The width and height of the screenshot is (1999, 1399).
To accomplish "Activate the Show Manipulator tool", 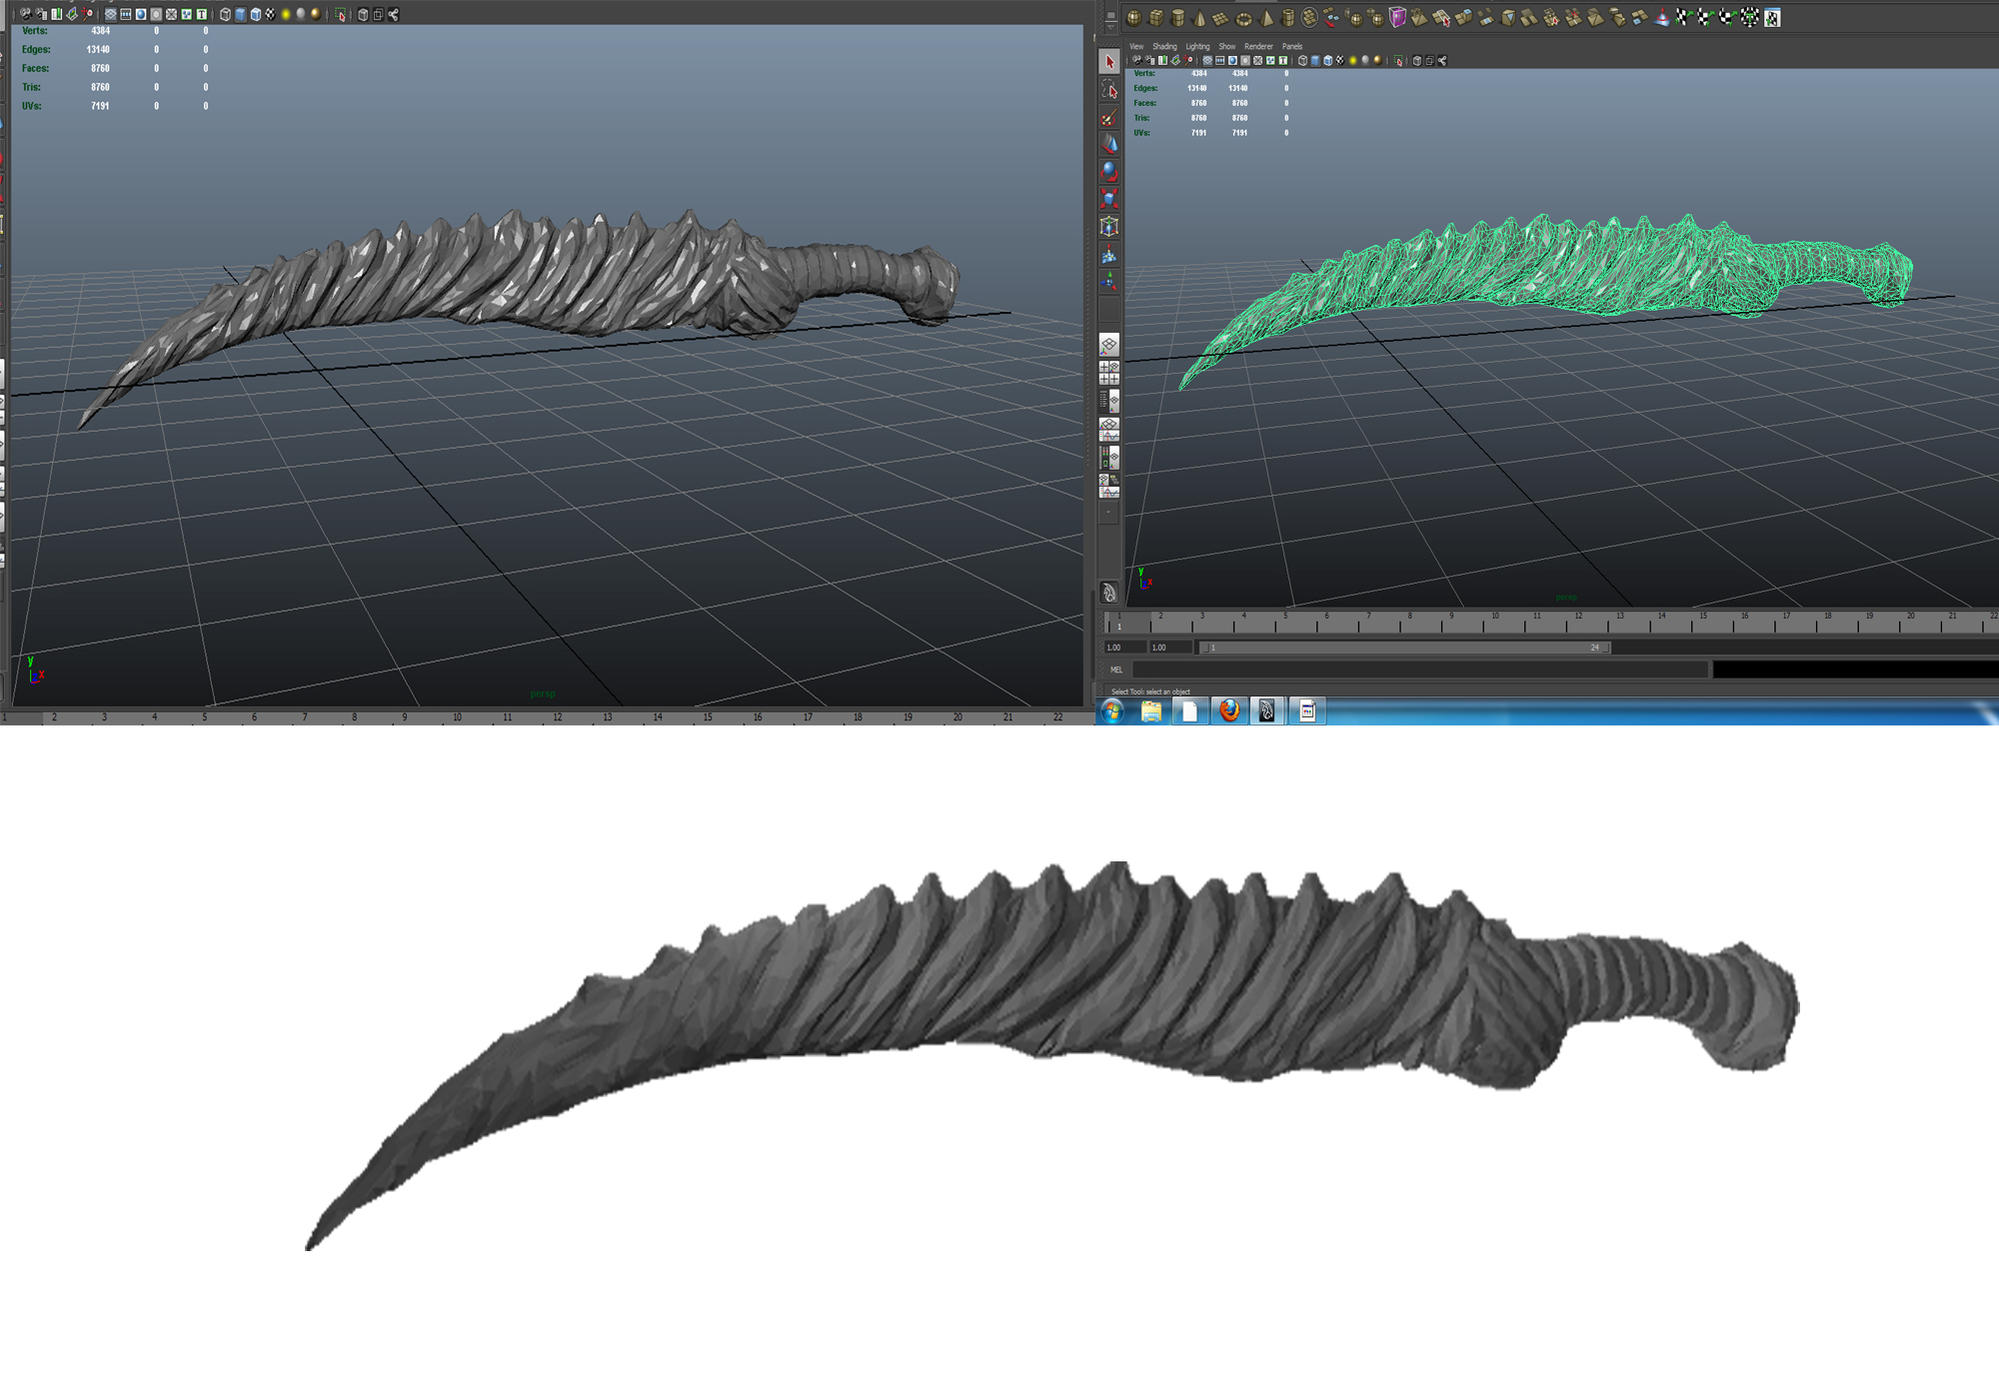I will tap(1109, 282).
